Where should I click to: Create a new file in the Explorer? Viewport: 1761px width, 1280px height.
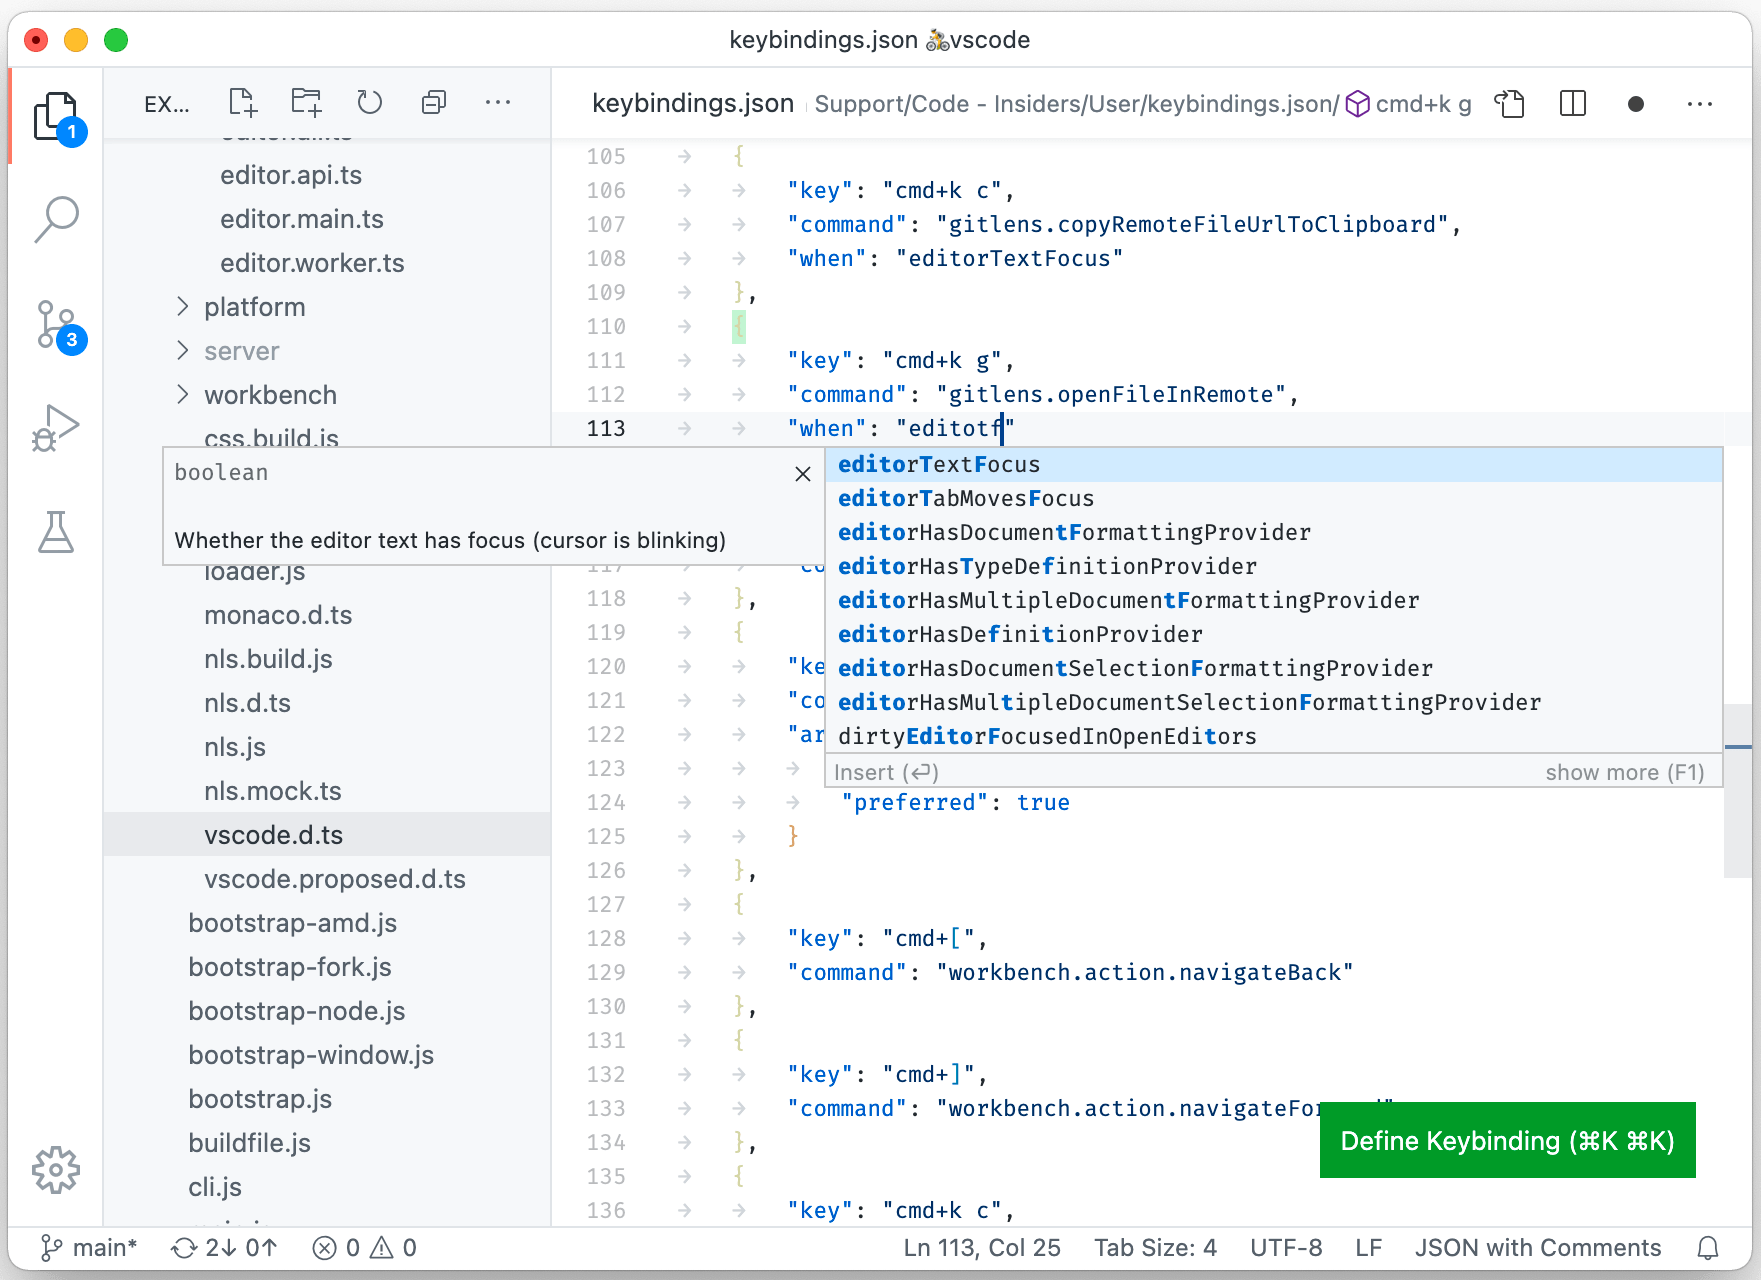tap(241, 102)
